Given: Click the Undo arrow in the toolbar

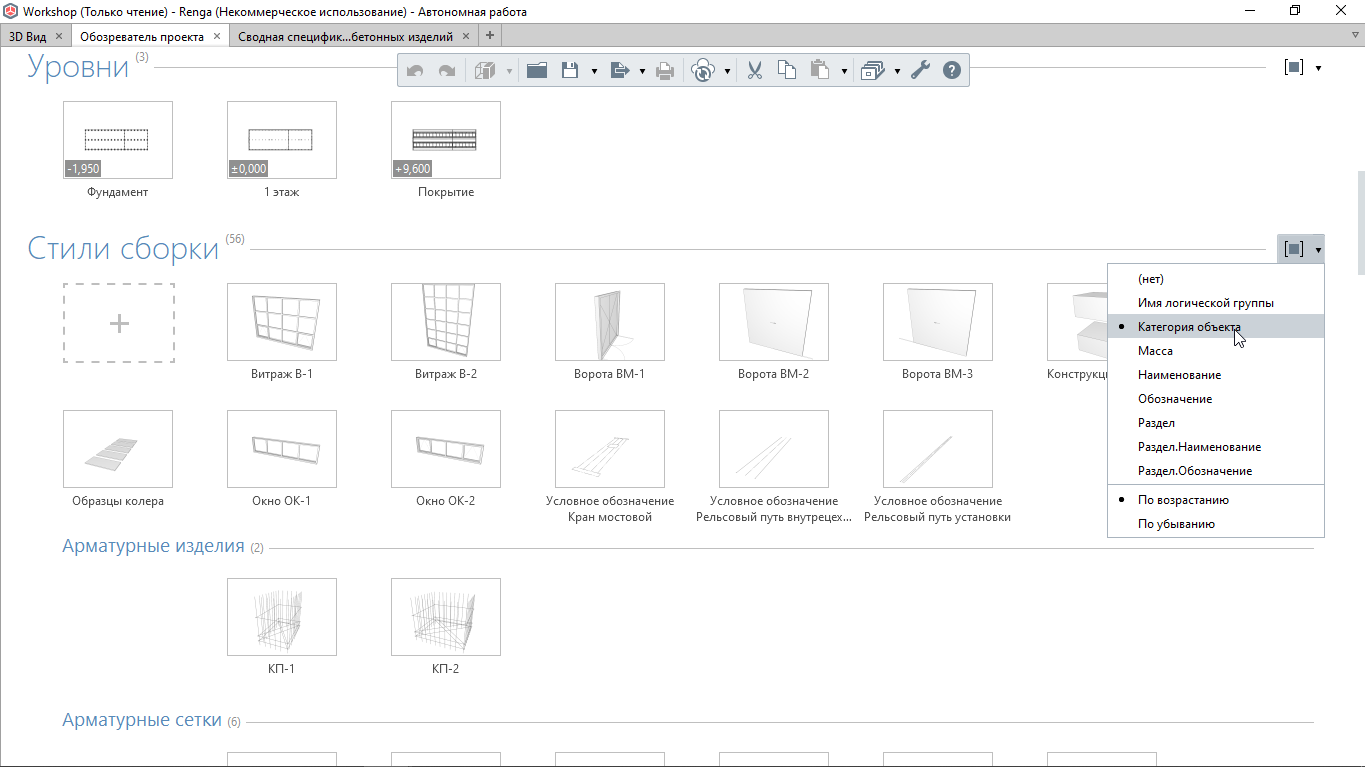Looking at the screenshot, I should click(x=416, y=71).
